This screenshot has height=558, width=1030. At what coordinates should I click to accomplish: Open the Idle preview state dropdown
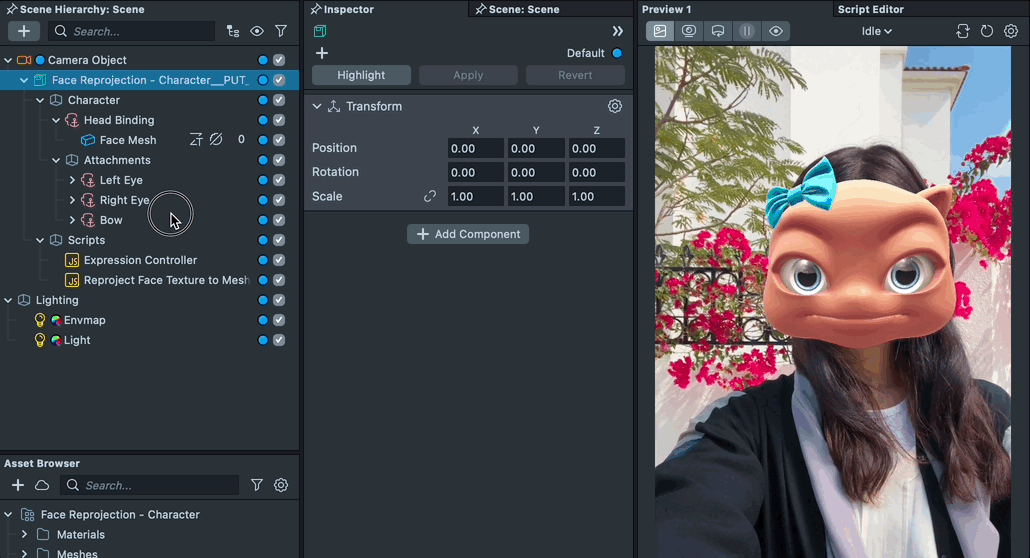(x=876, y=31)
